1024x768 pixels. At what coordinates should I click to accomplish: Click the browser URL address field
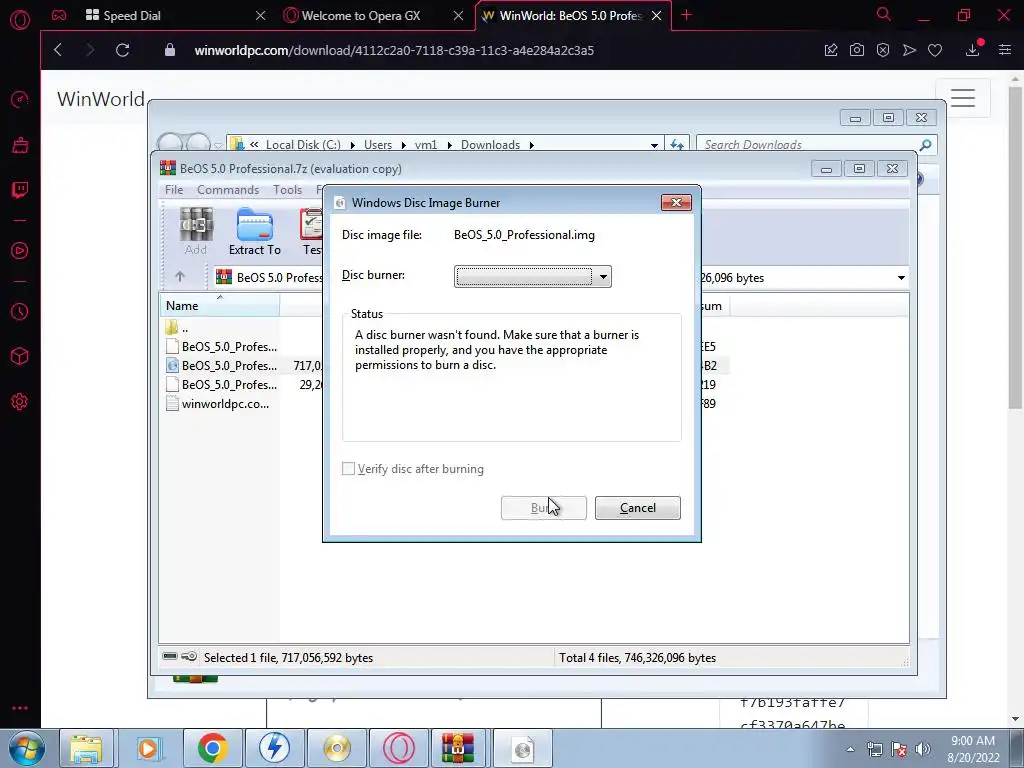coord(394,50)
